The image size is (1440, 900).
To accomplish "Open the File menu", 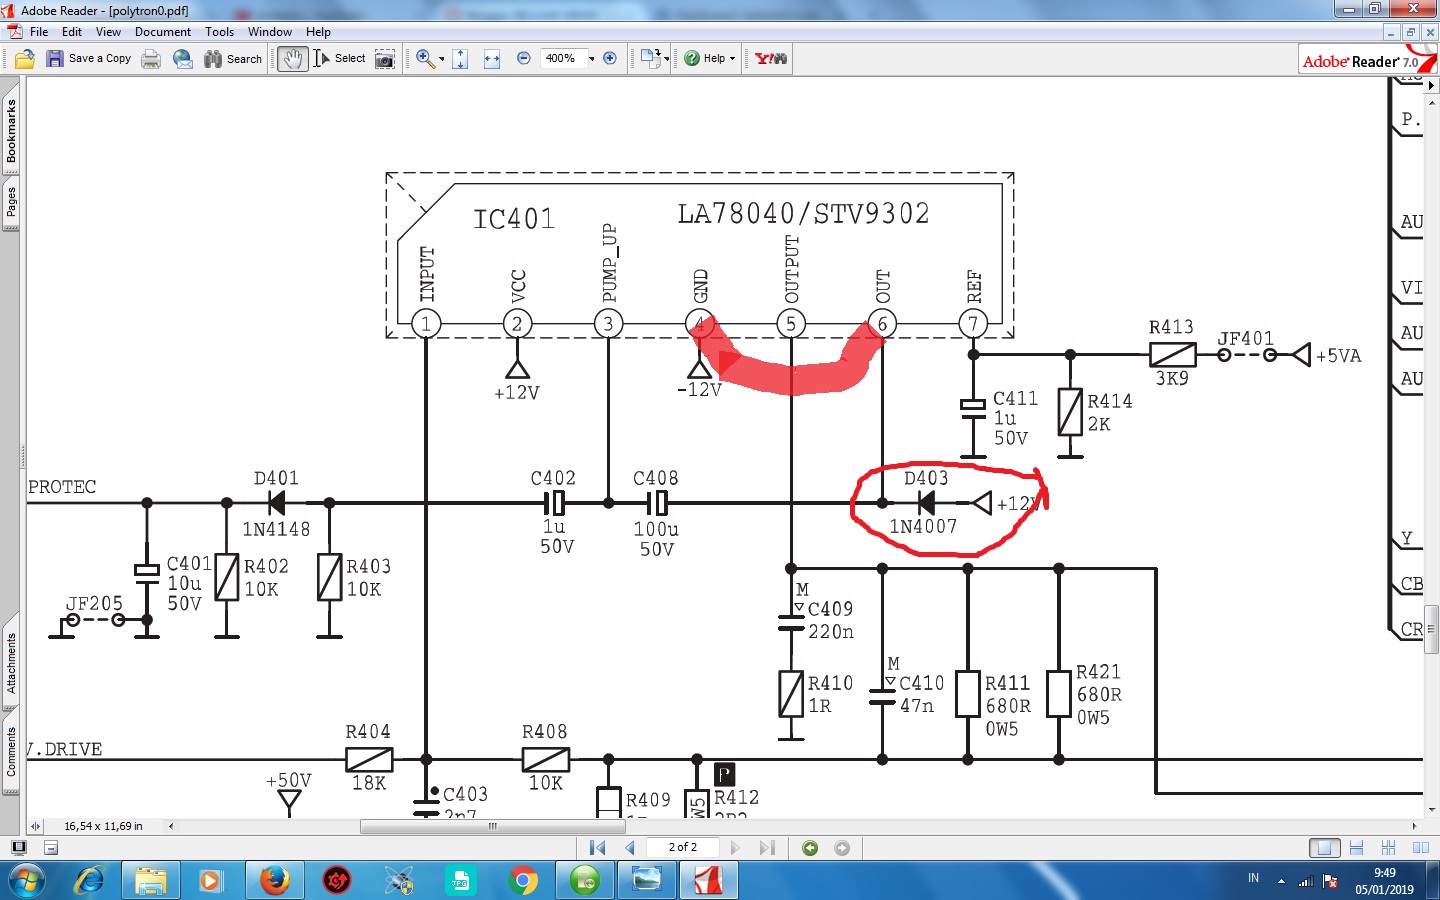I will [39, 32].
